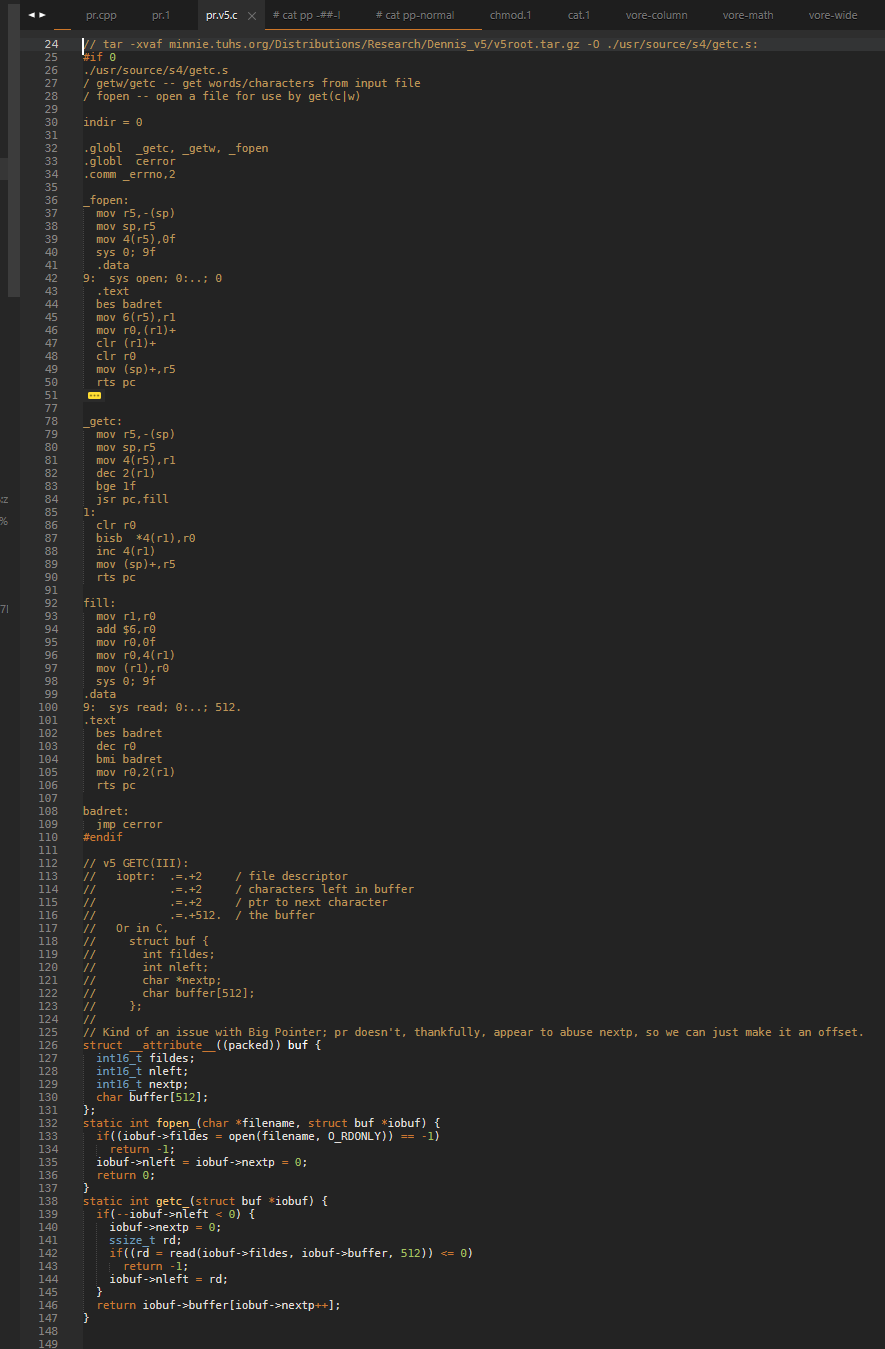Expand the folded code at line 51

tap(95, 396)
